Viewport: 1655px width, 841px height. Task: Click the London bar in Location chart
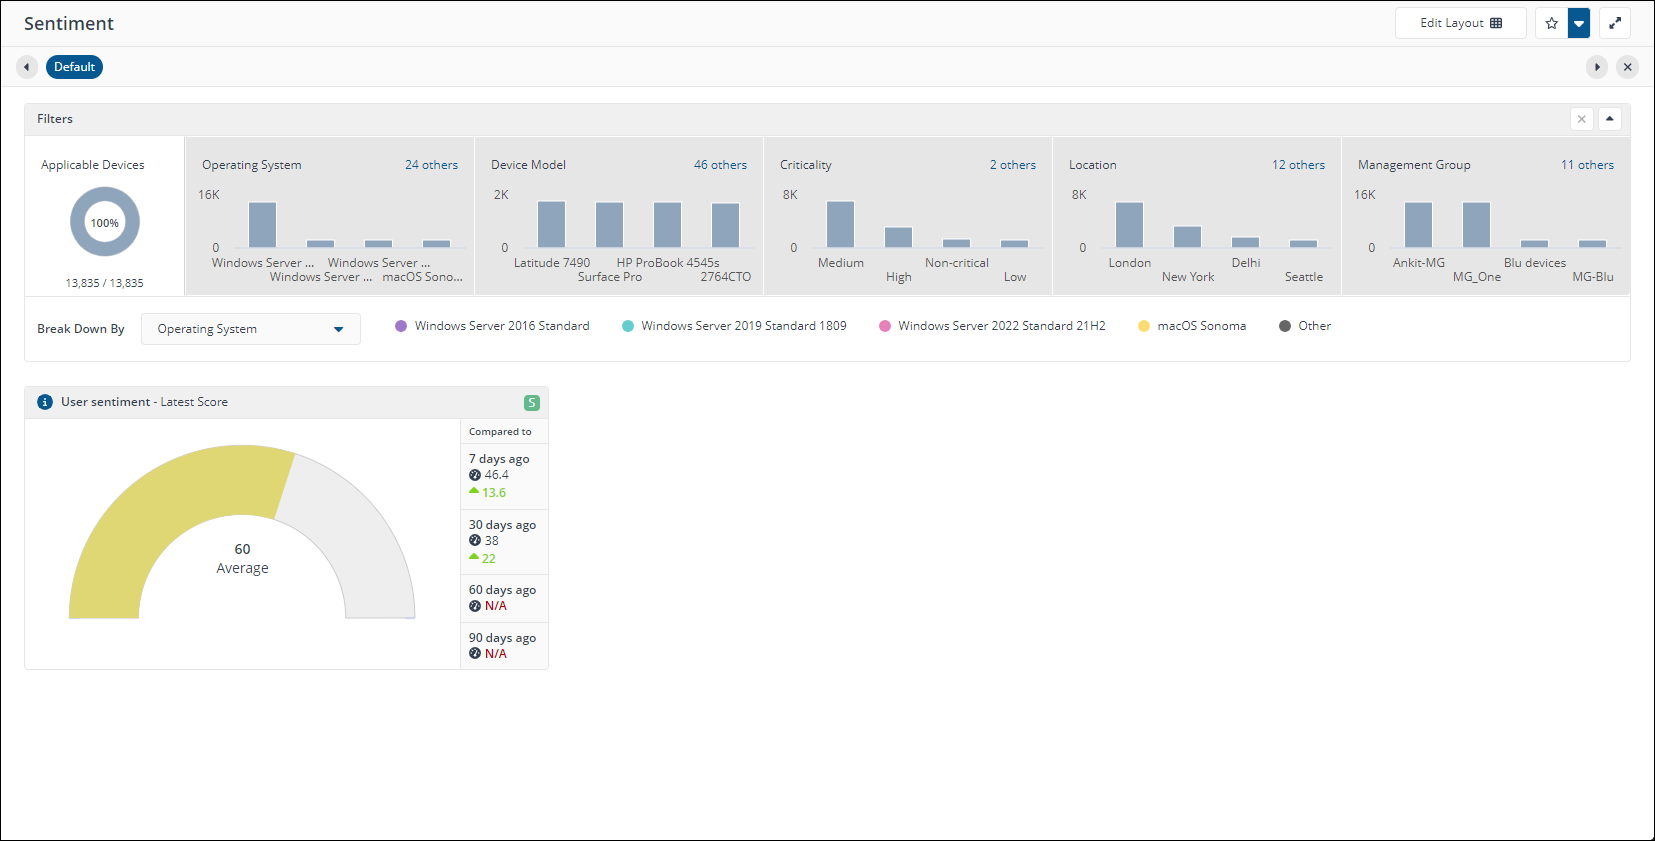[x=1129, y=225]
